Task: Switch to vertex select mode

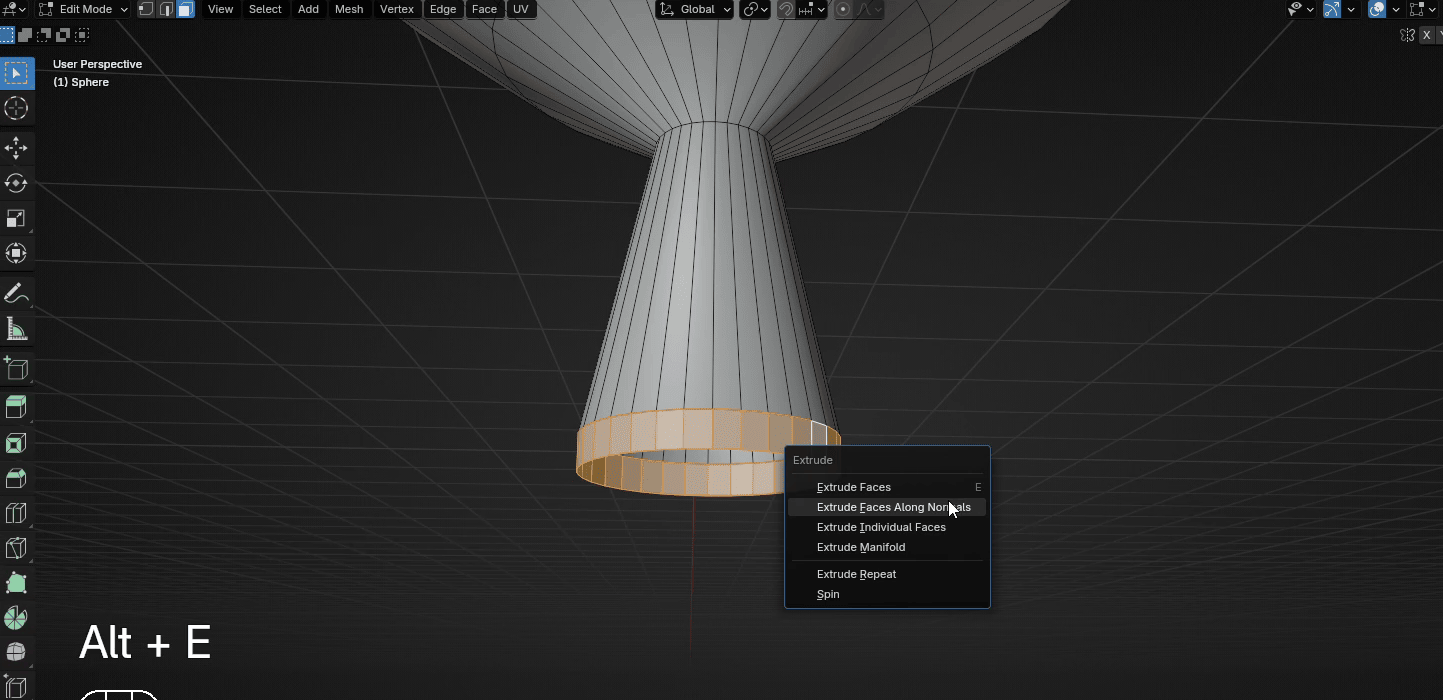Action: coord(146,9)
